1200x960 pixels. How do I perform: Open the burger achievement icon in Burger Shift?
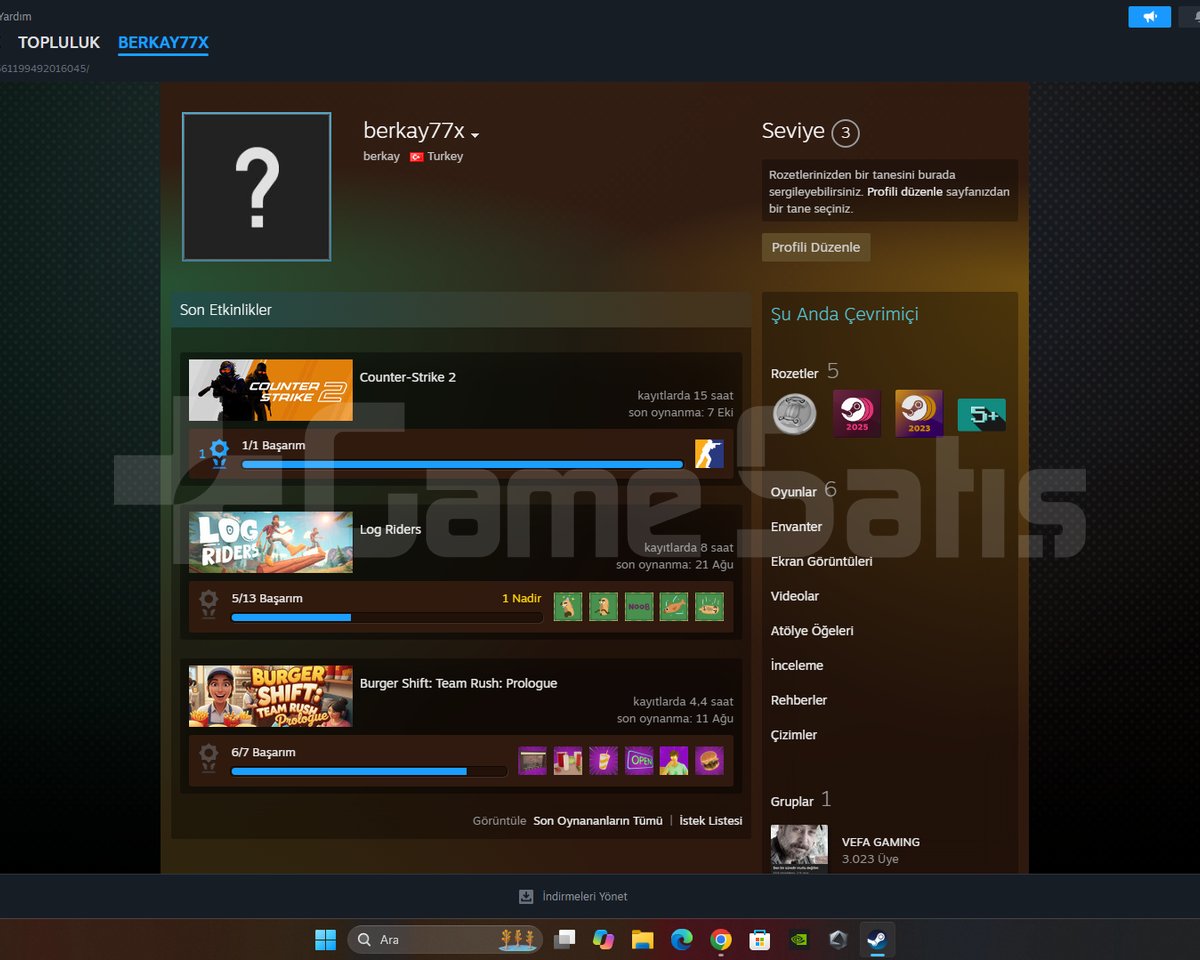point(709,760)
